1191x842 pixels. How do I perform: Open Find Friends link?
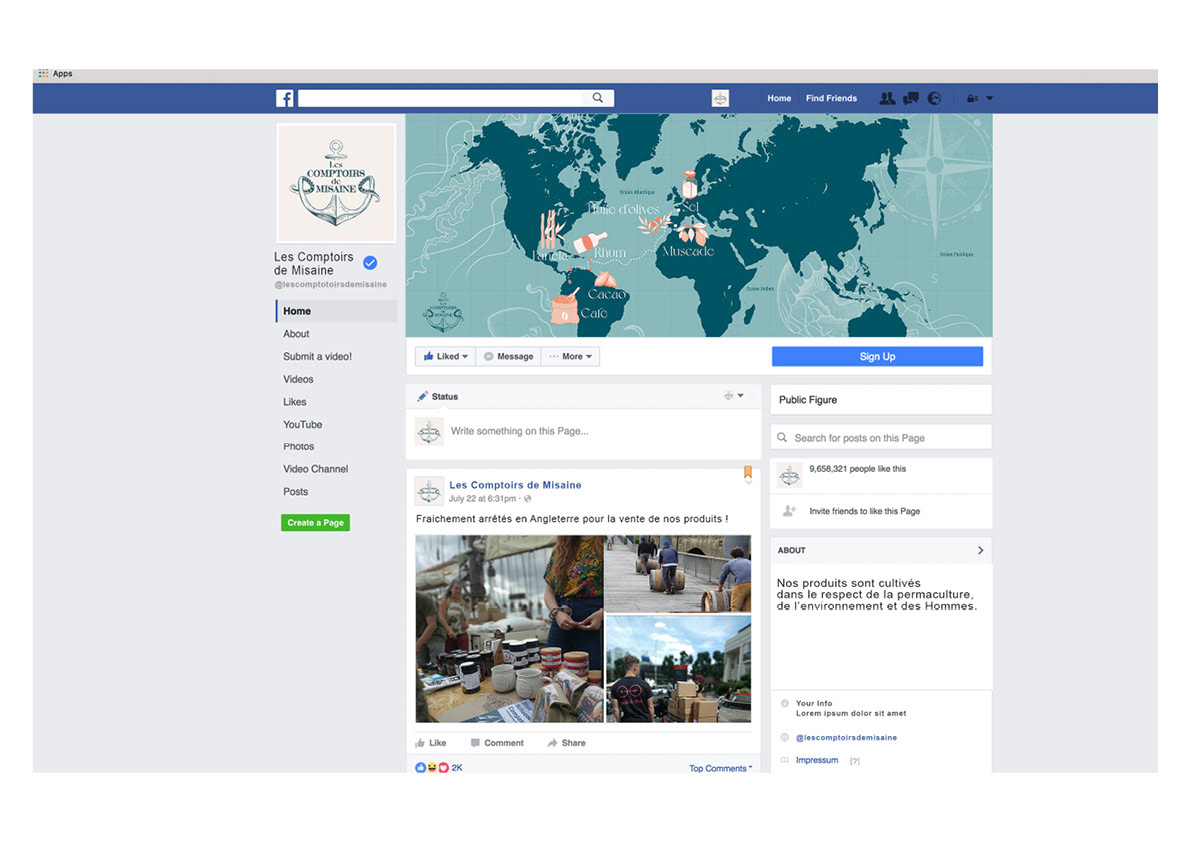point(831,99)
